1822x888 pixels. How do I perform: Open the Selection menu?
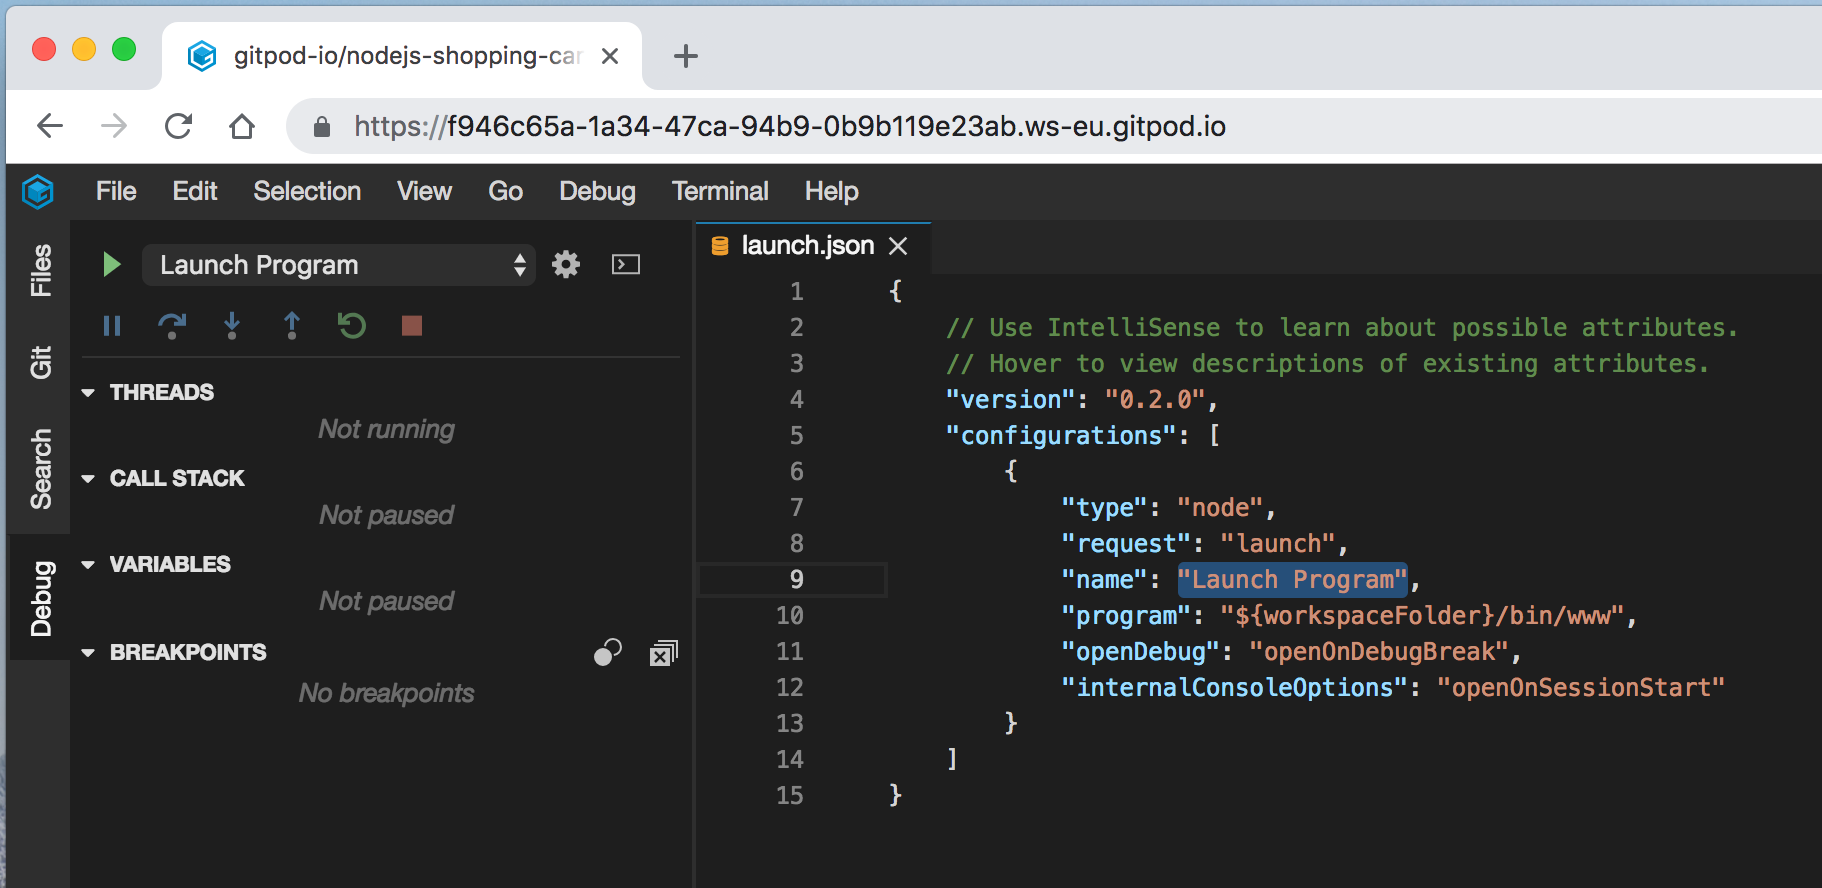click(x=307, y=191)
